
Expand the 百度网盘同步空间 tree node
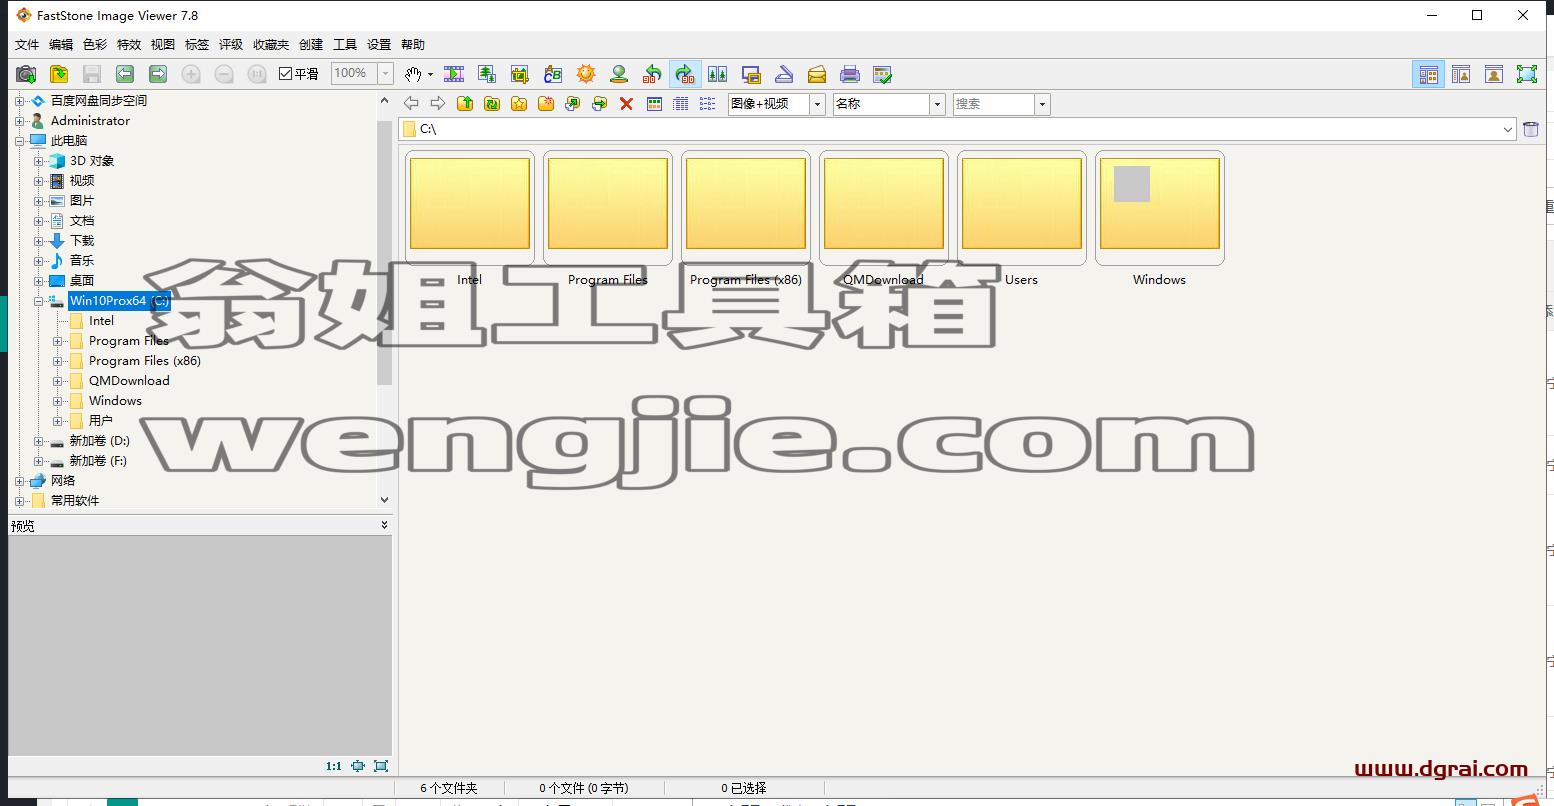(19, 101)
